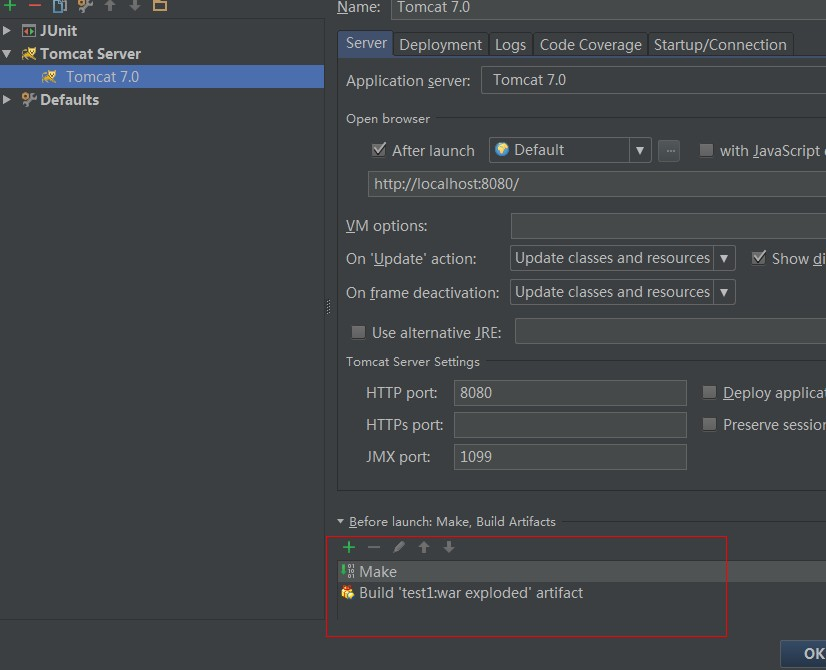Image resolution: width=826 pixels, height=670 pixels.
Task: Click browser browse ellipsis button
Action: [x=670, y=151]
